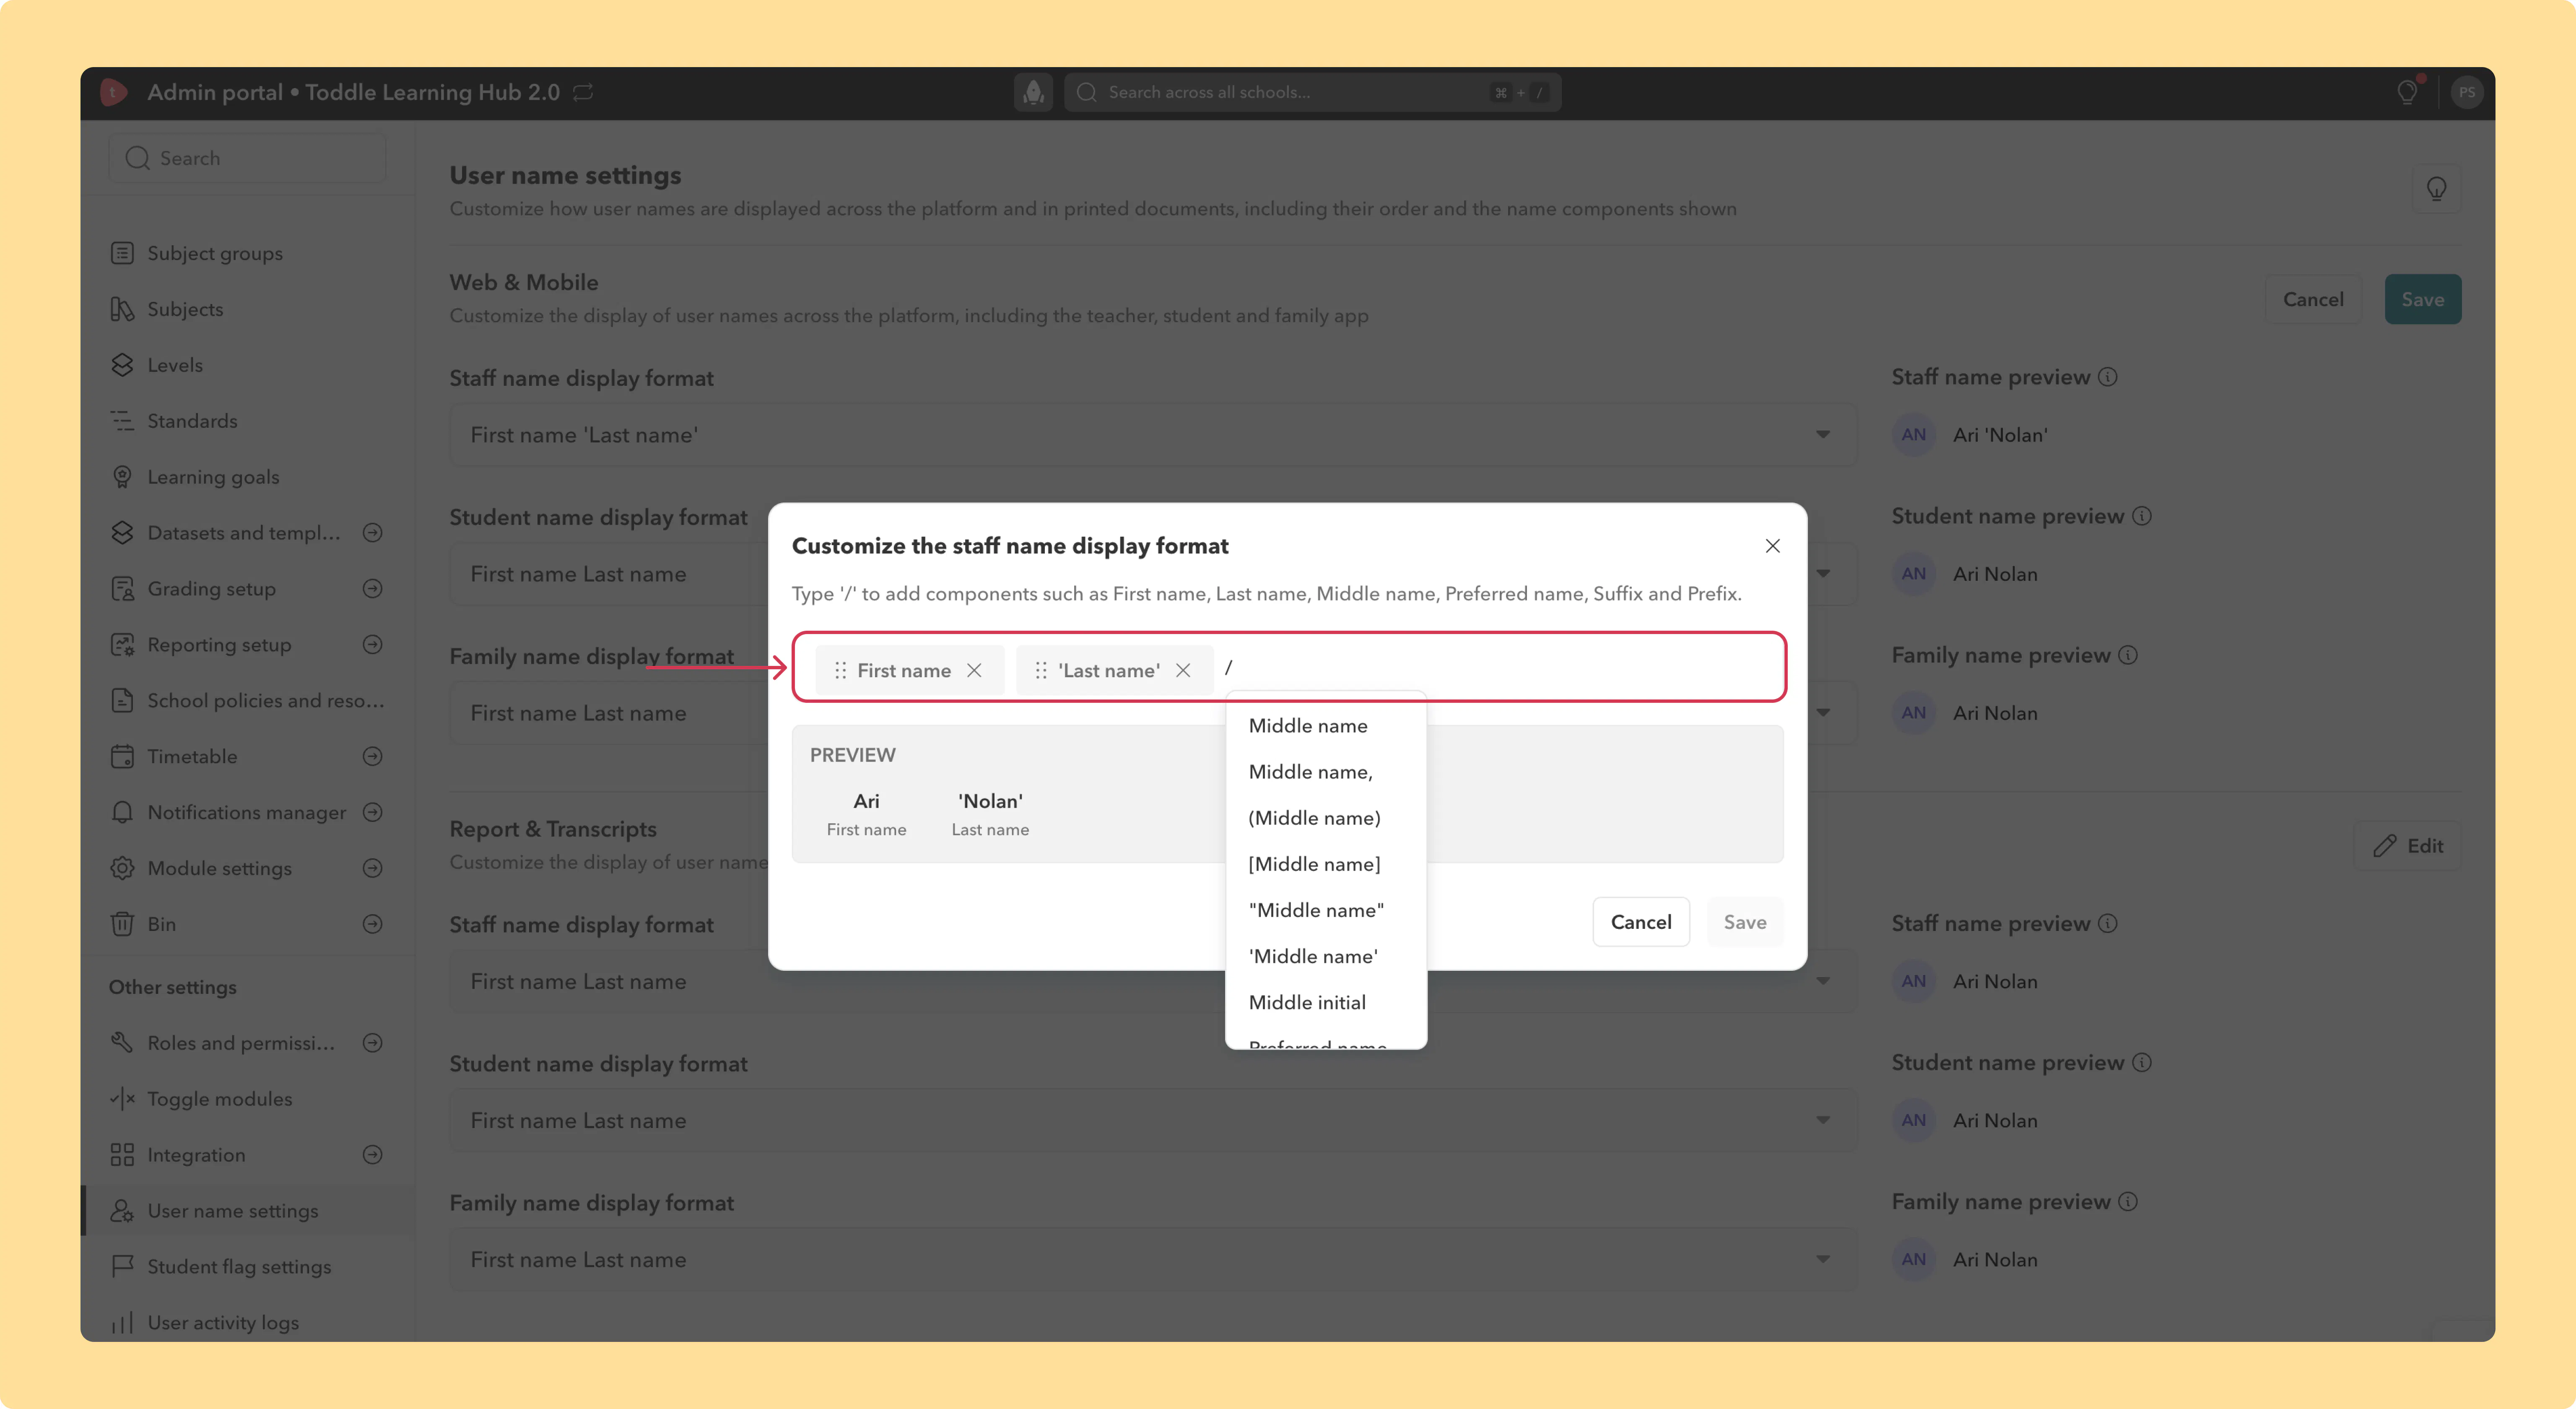Expand the Integration section arrow
This screenshot has height=1409, width=2576.
(x=372, y=1155)
